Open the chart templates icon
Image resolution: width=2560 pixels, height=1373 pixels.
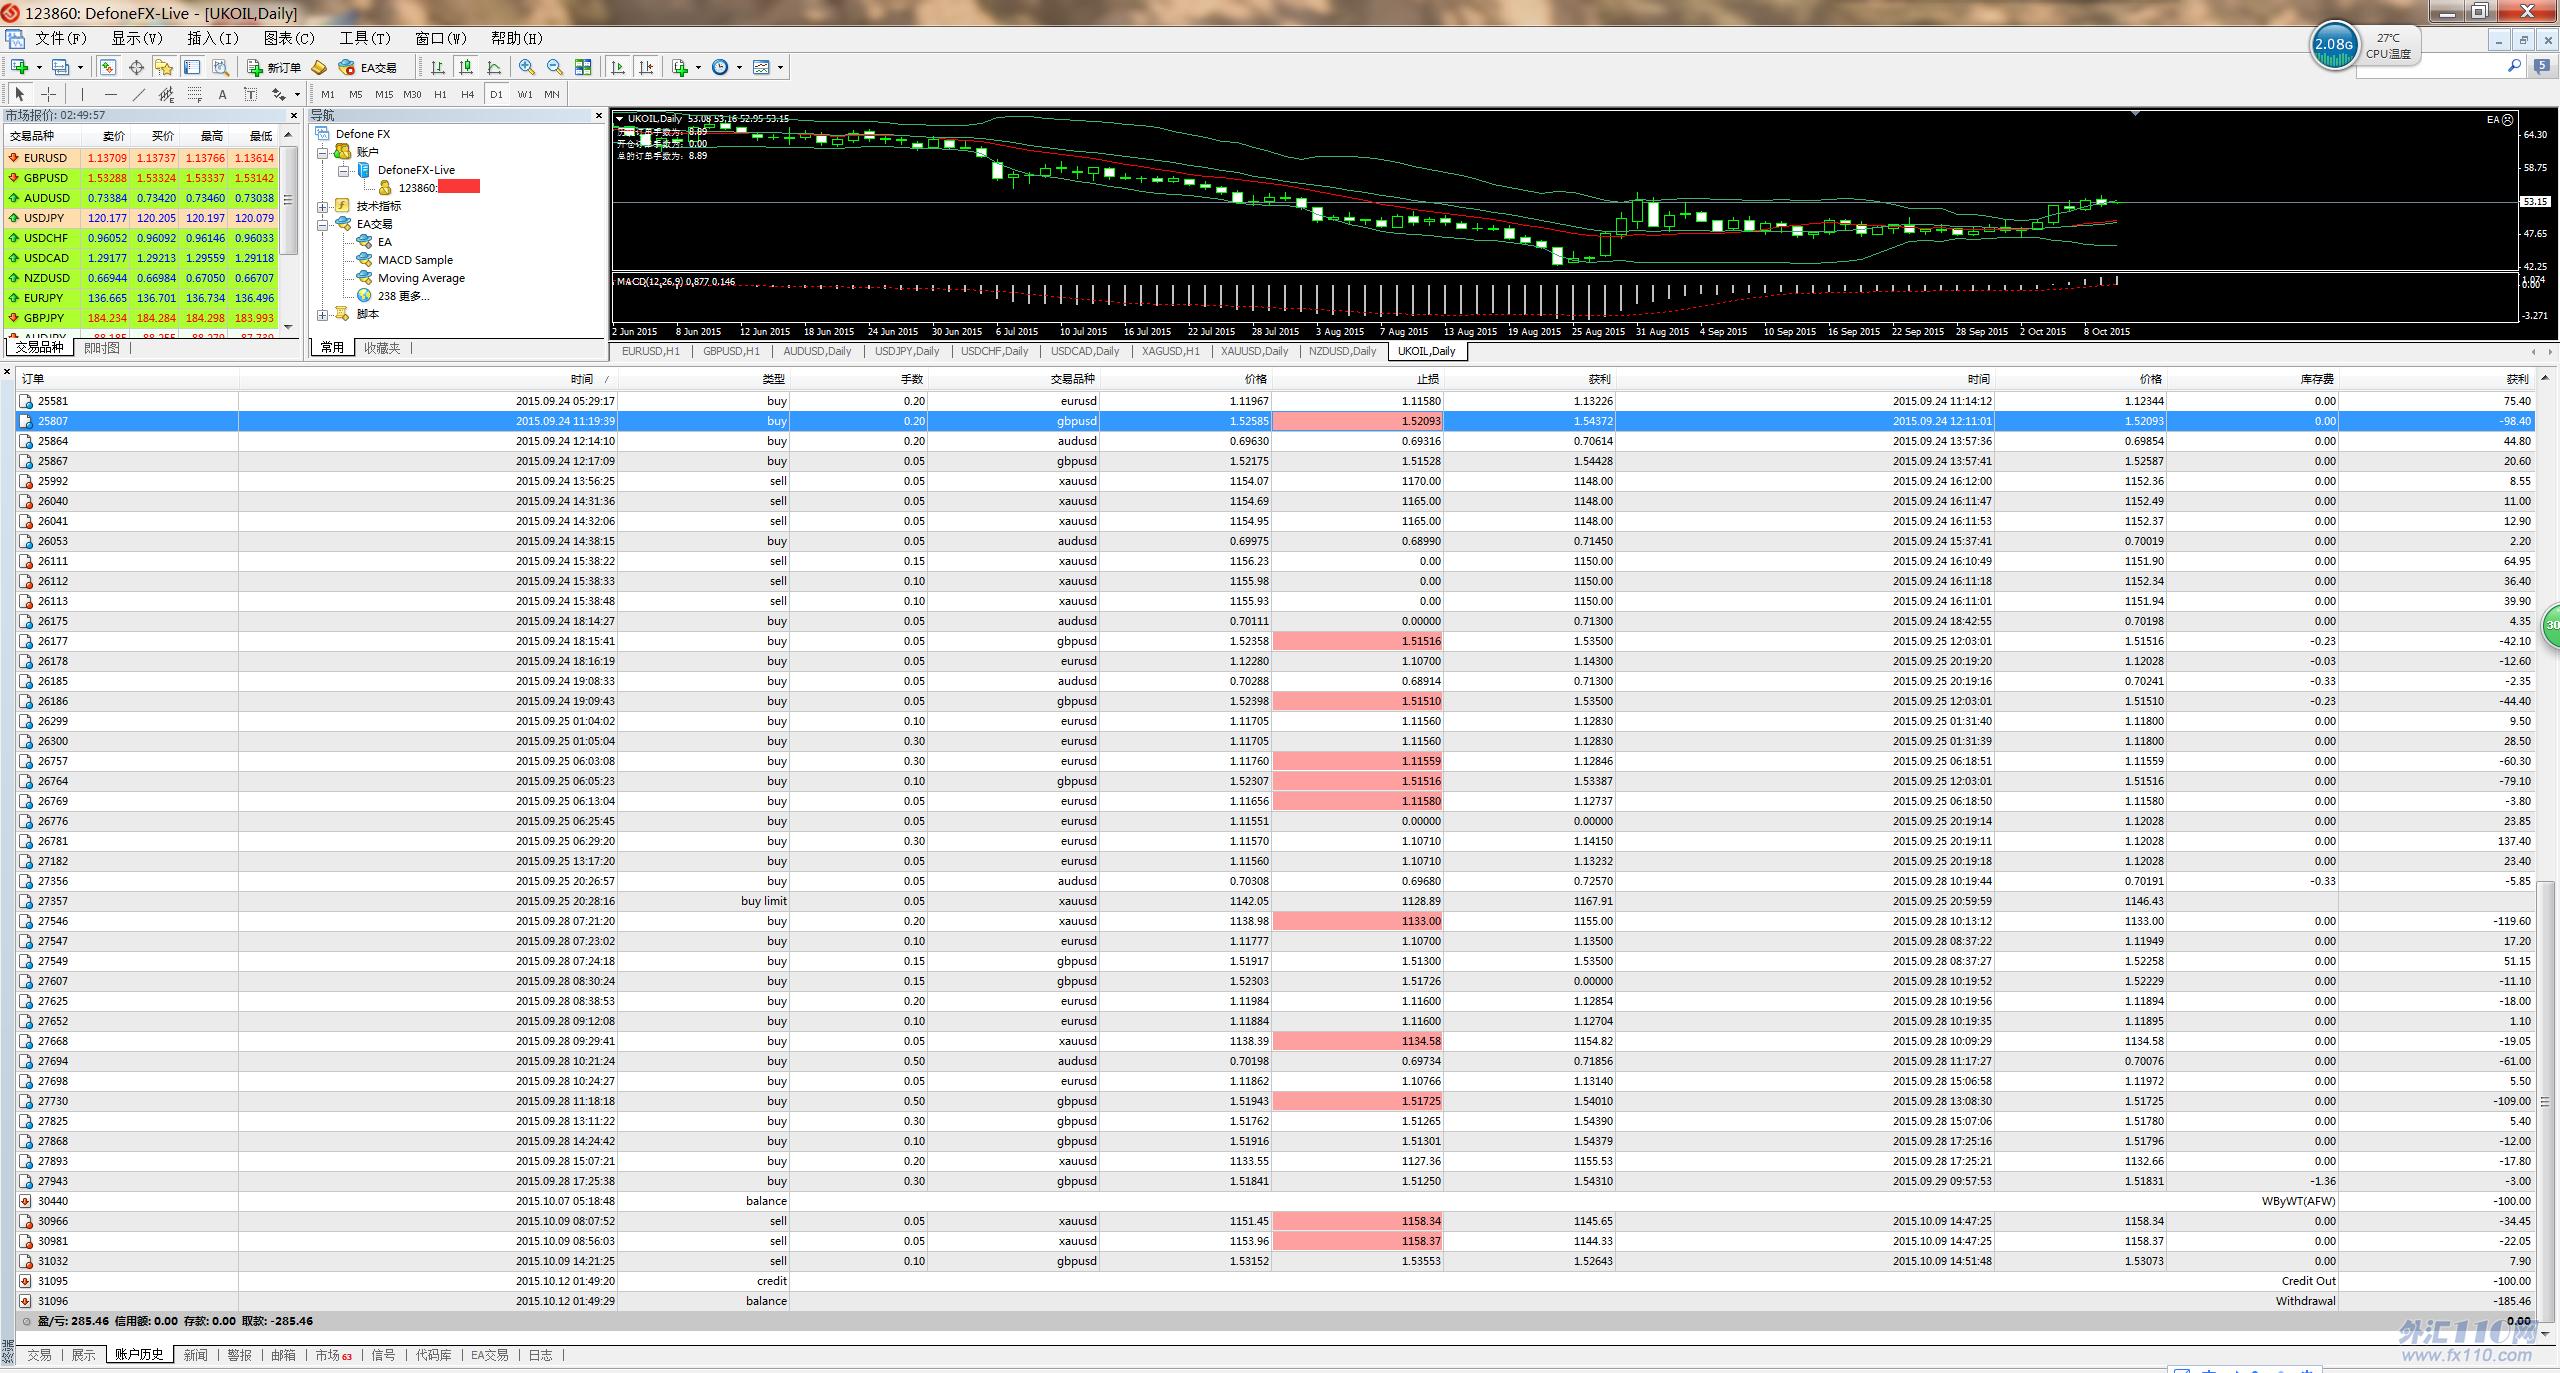(761, 67)
